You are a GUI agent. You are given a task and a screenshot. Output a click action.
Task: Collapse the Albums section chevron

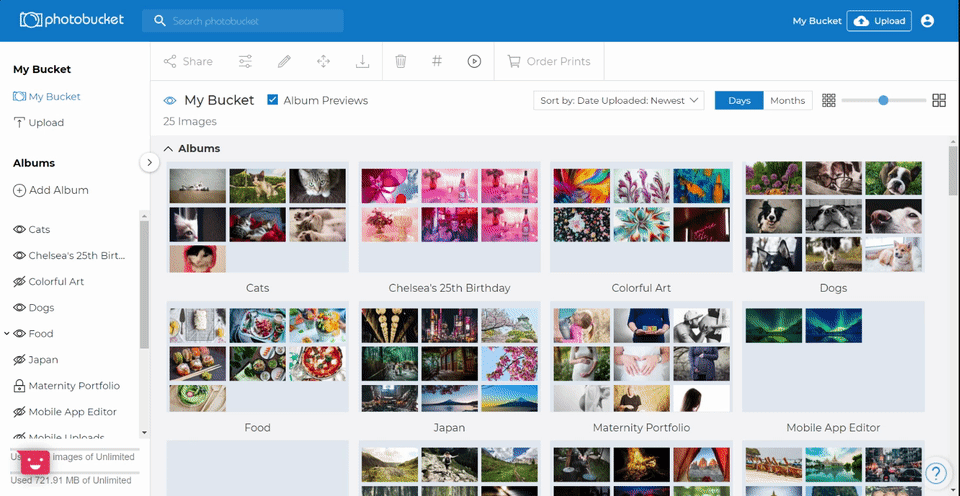coord(168,149)
